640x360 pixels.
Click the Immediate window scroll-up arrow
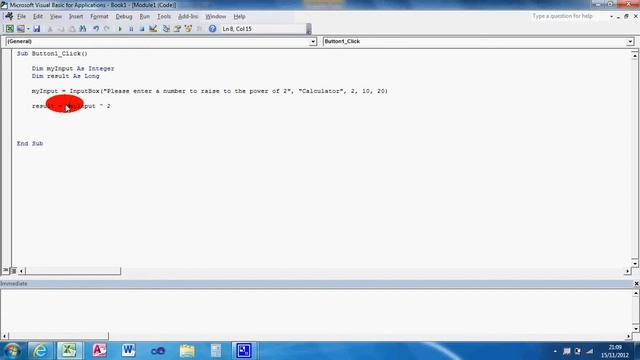[x=636, y=293]
